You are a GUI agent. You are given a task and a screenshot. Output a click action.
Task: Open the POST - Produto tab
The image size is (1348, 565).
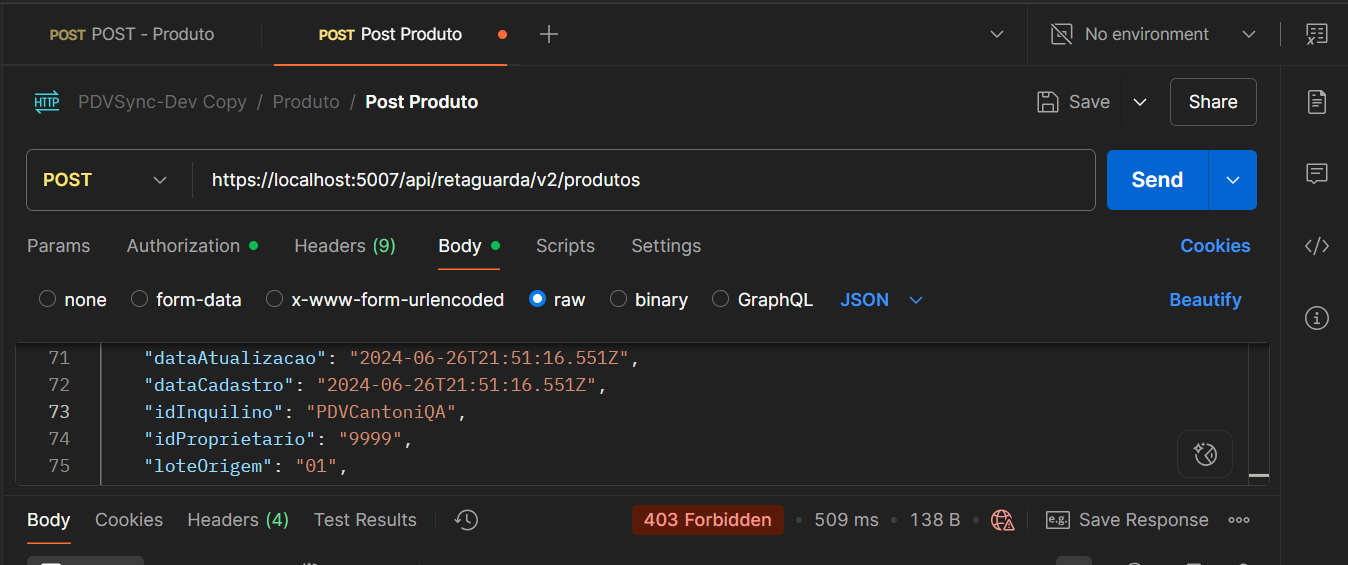(x=133, y=34)
